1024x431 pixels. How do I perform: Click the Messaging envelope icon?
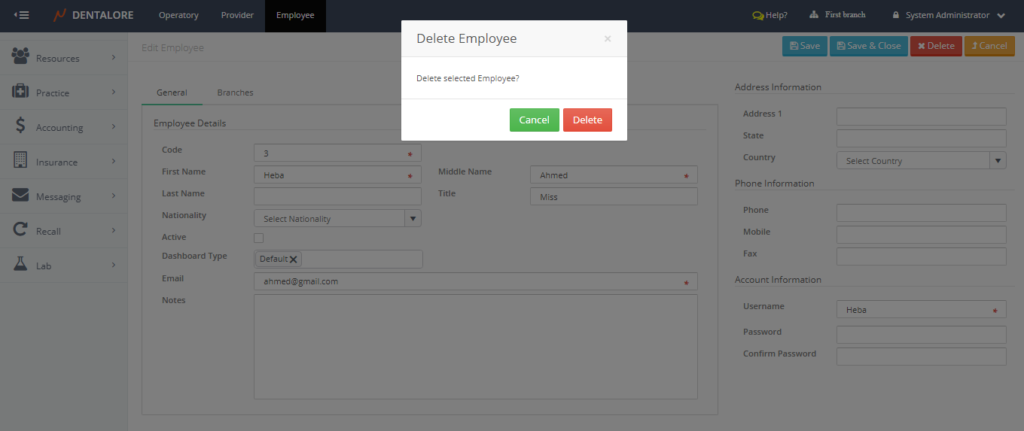pyautogui.click(x=20, y=196)
